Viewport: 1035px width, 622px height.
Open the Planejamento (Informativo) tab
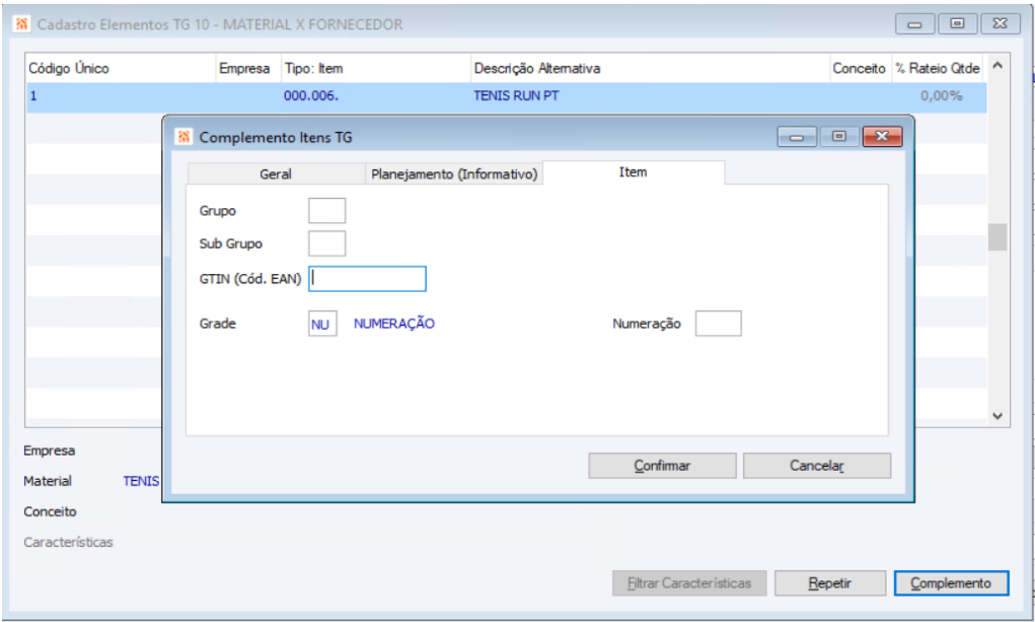(454, 174)
